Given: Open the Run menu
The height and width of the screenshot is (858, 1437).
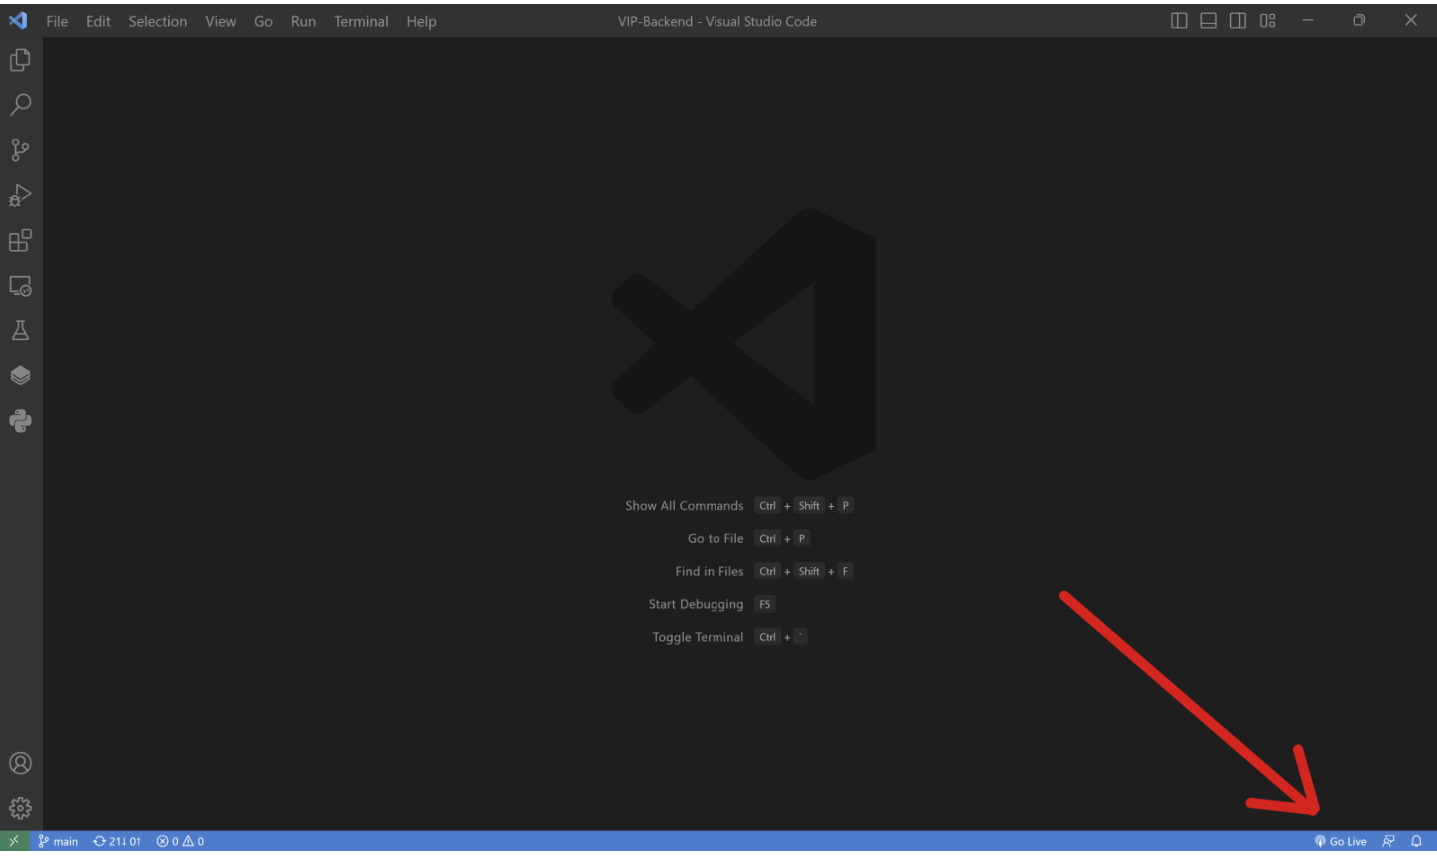Looking at the screenshot, I should point(303,21).
